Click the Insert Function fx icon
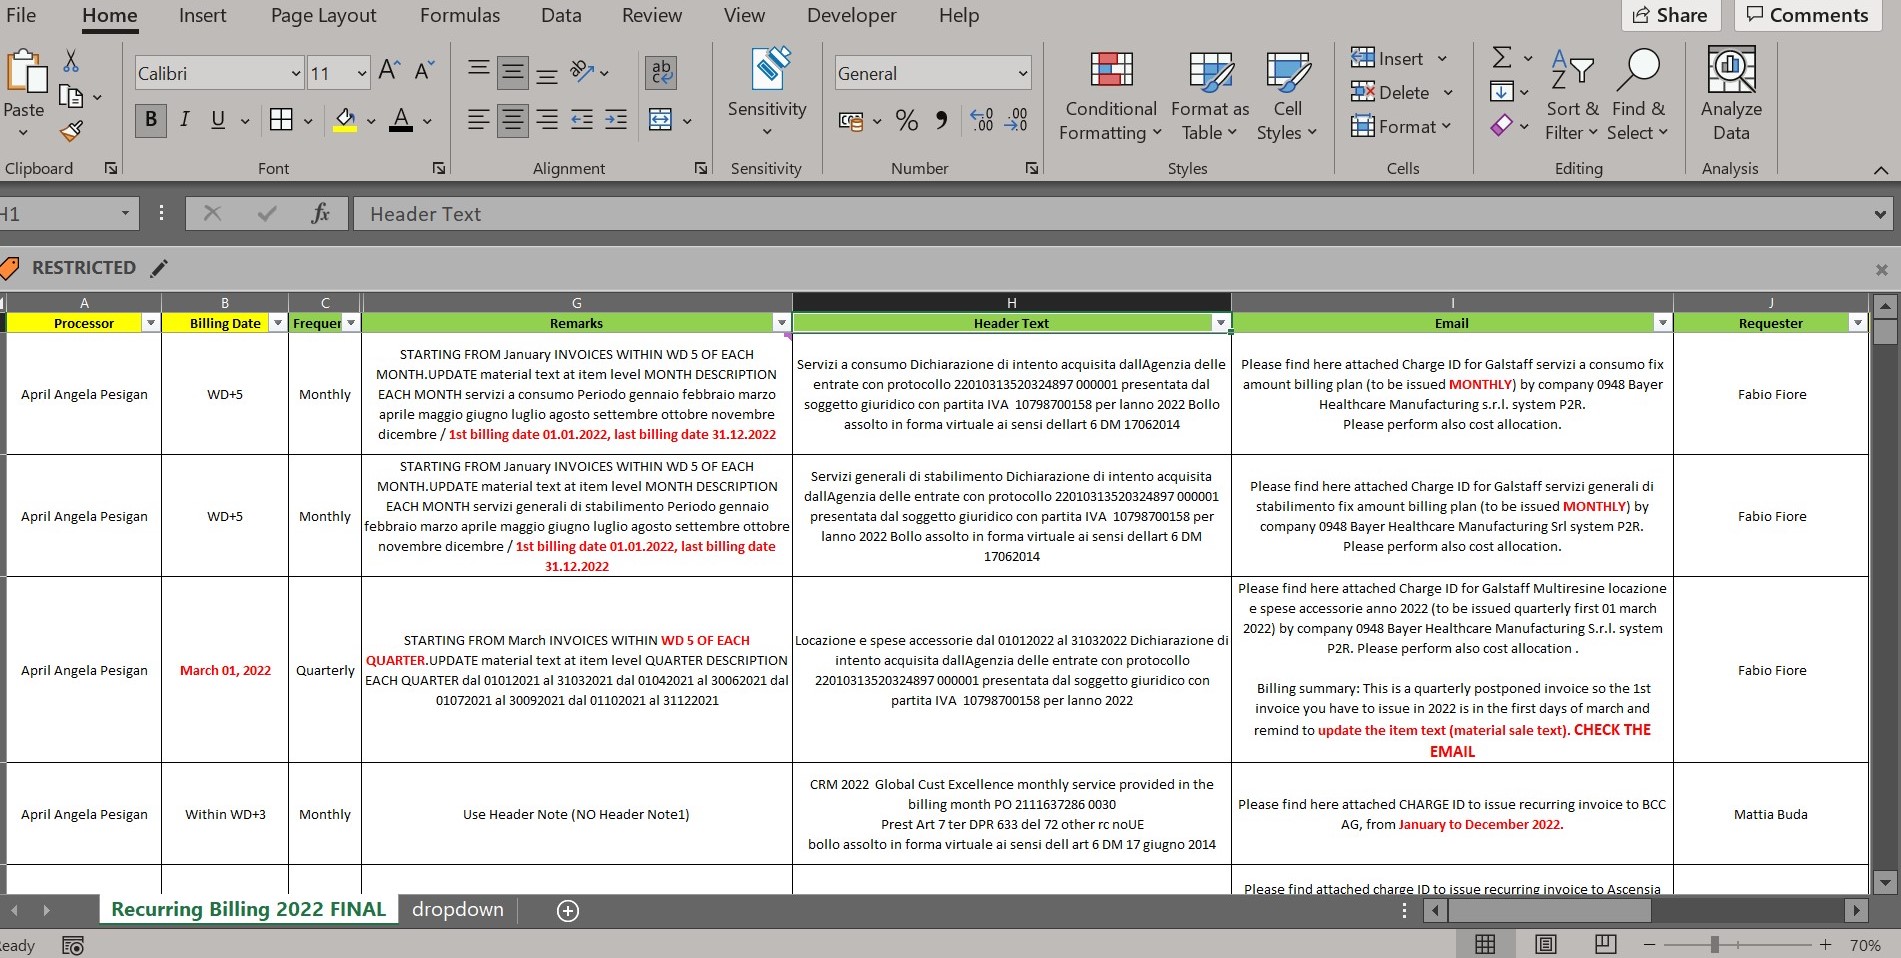The image size is (1901, 958). 320,213
